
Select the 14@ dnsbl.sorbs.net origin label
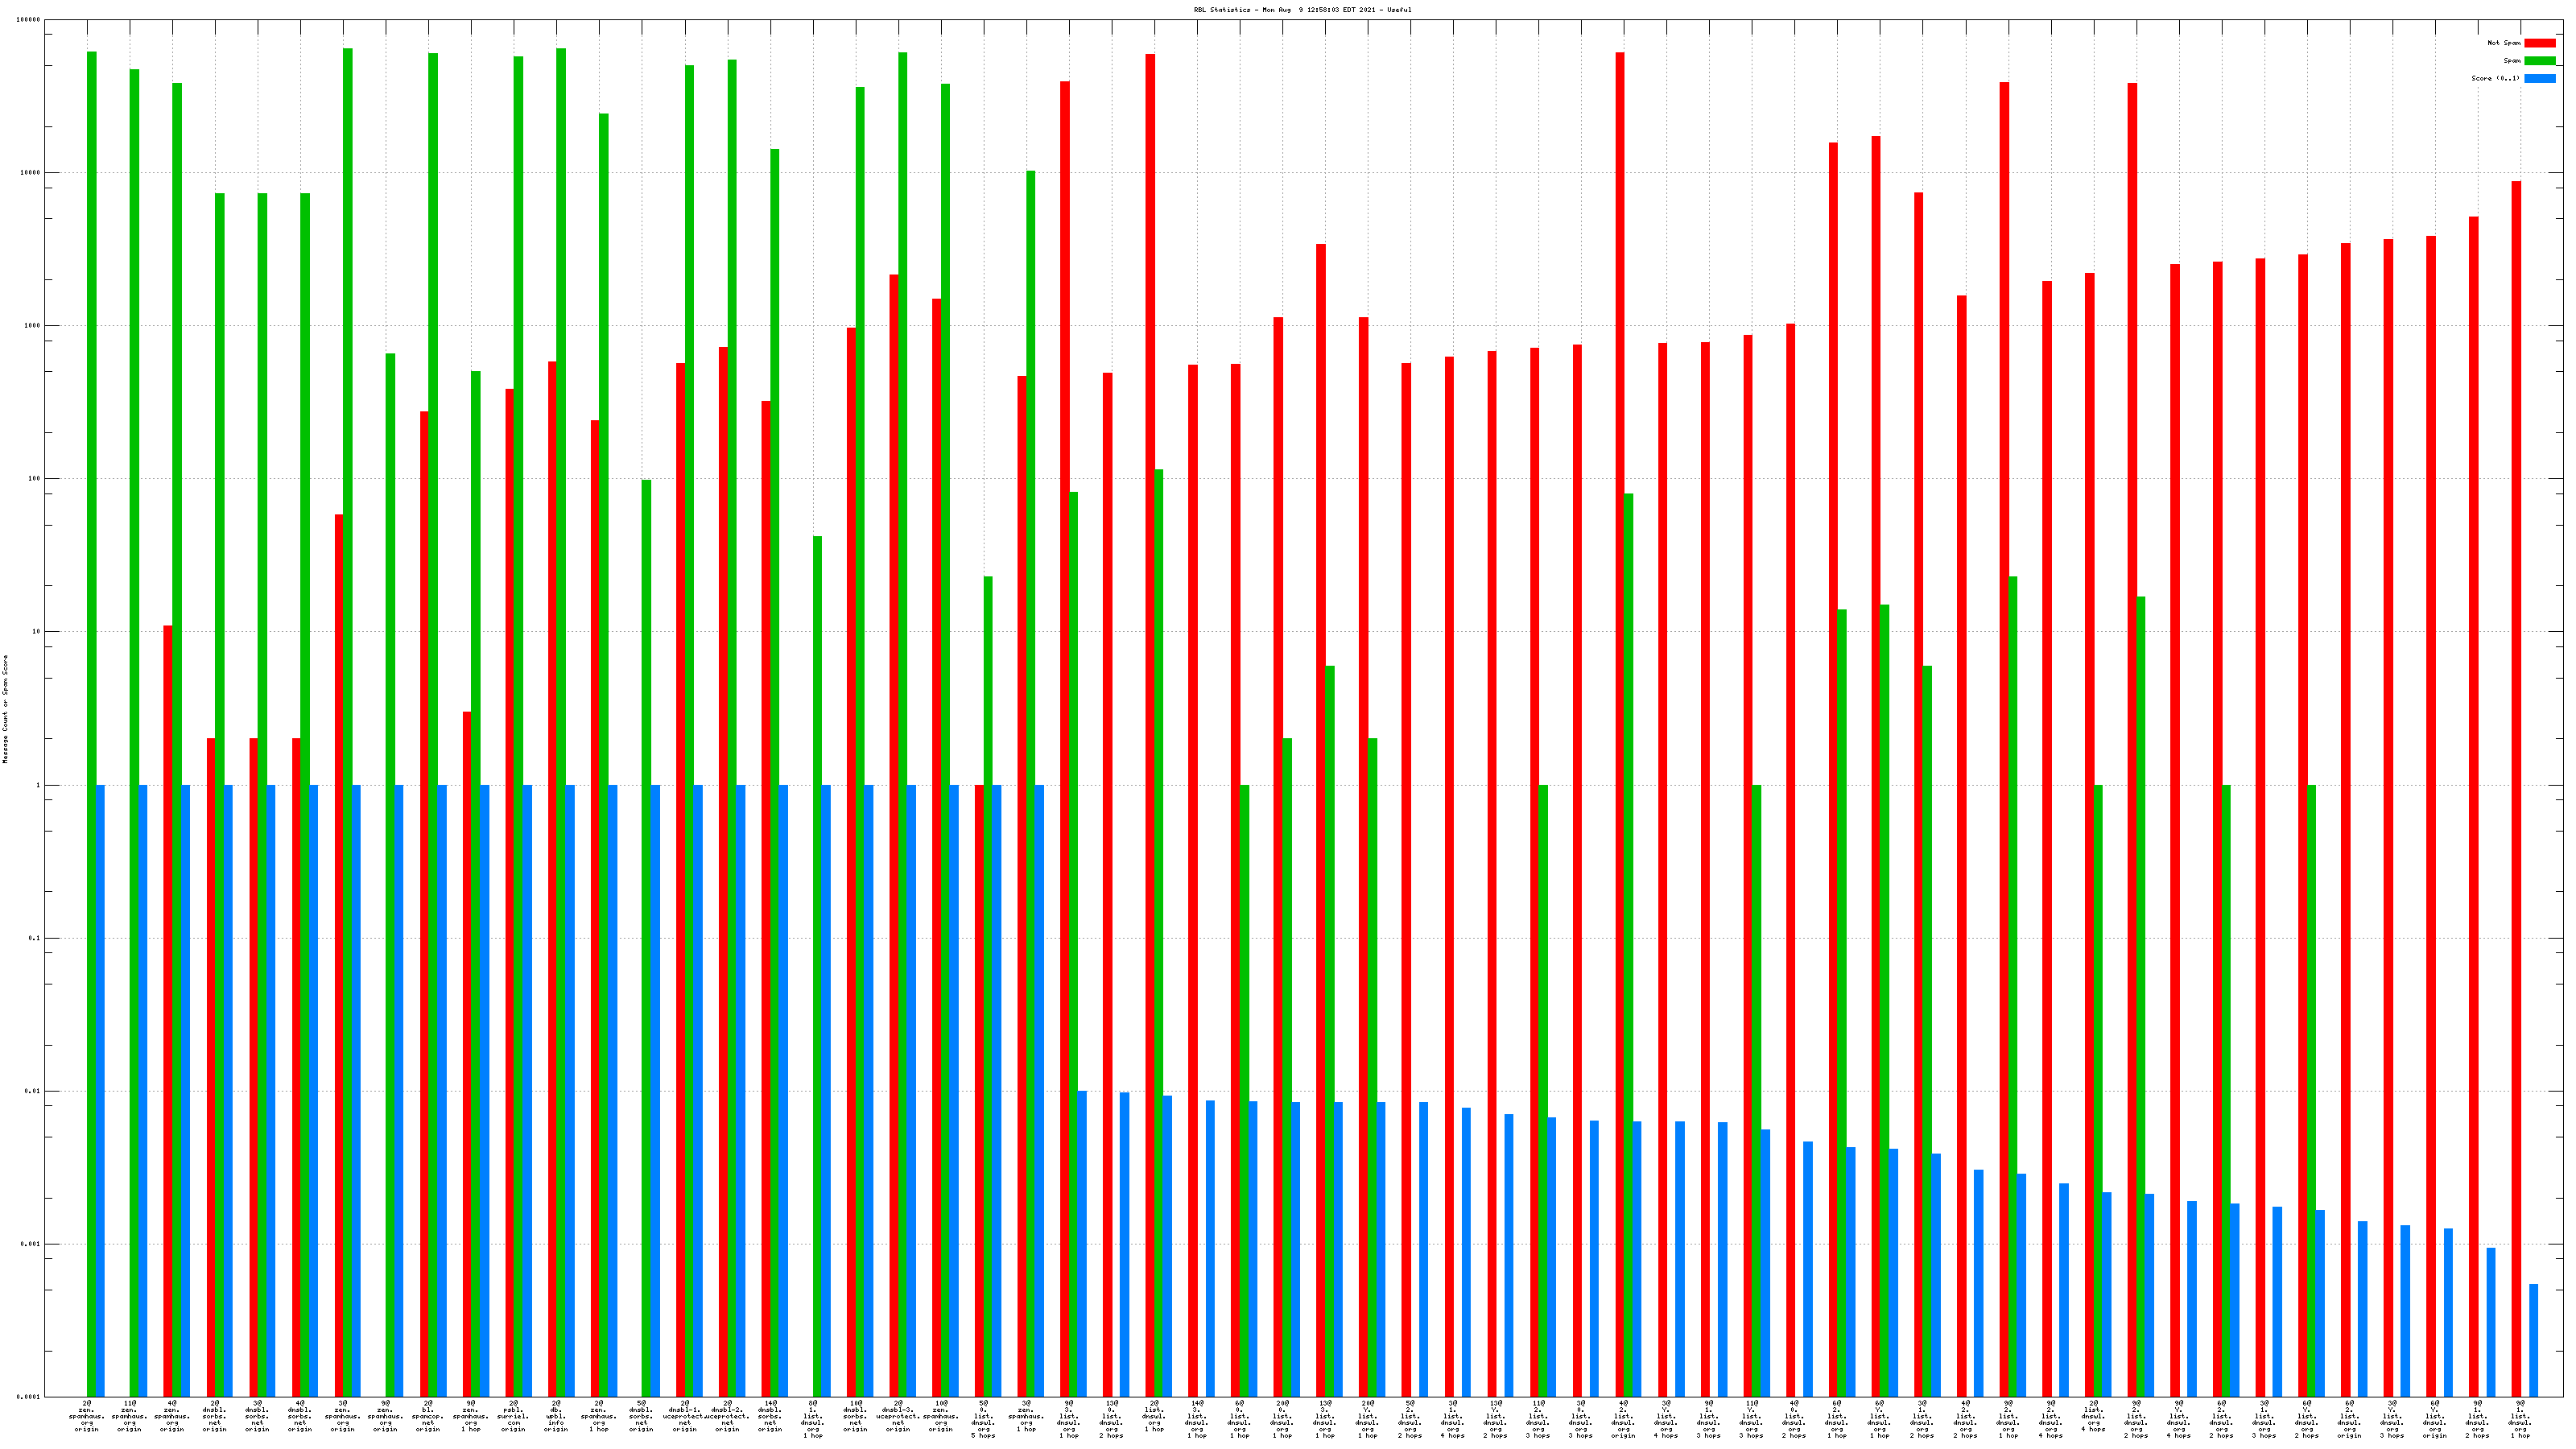770,1416
